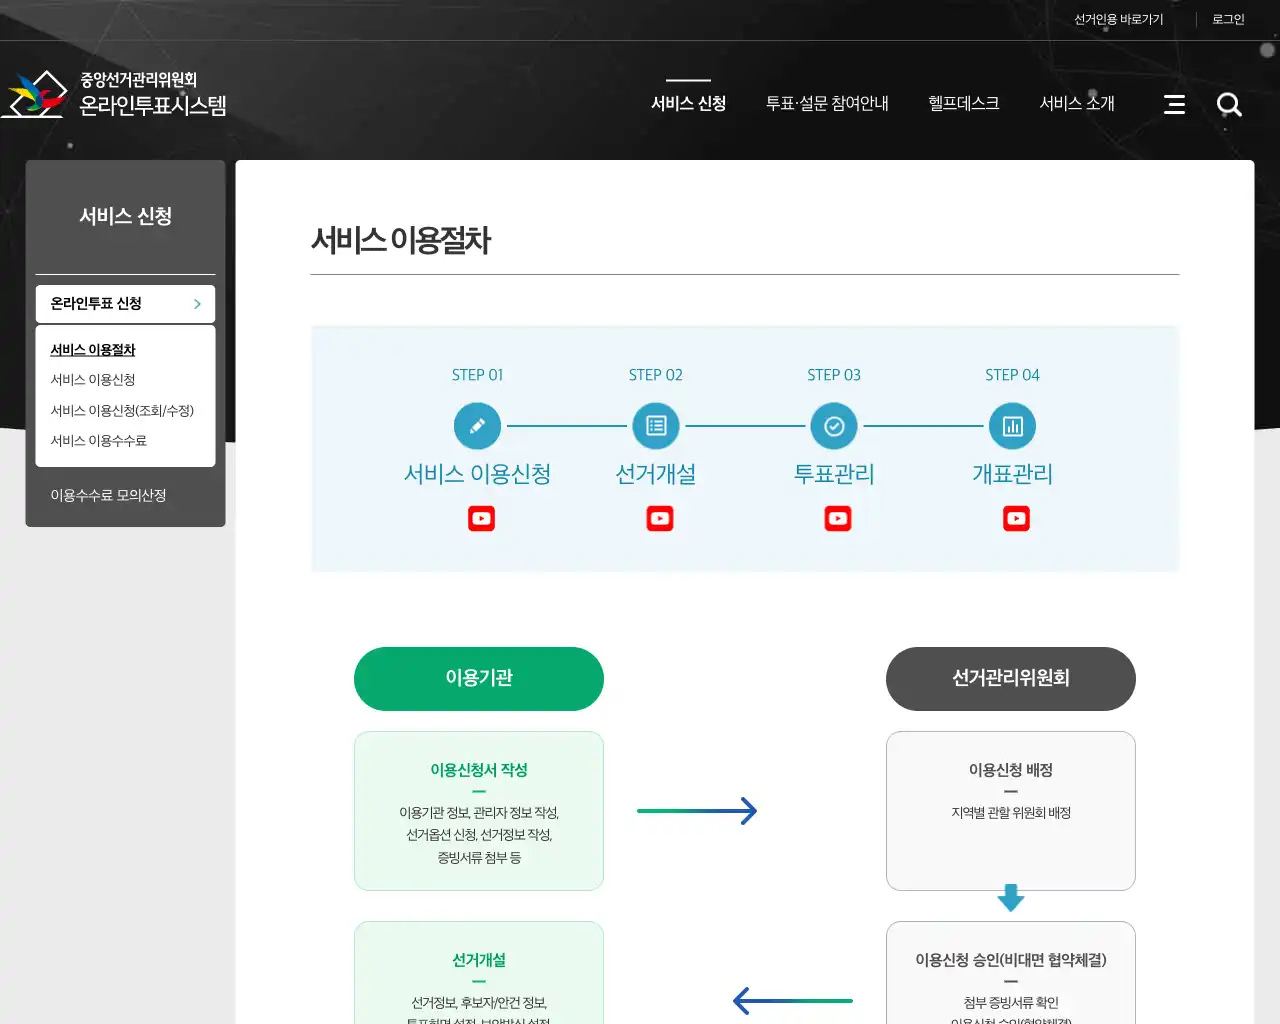1280x1024 pixels.
Task: Click the 선거관리위원회 button
Action: click(1010, 678)
